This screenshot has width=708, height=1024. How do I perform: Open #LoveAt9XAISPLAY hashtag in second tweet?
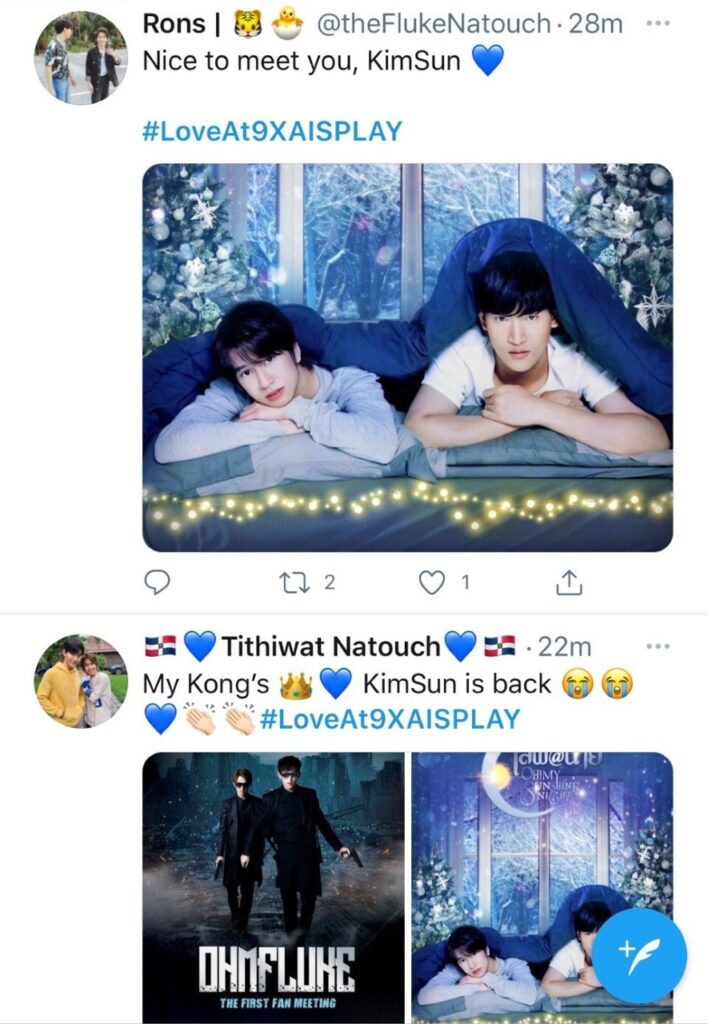click(389, 718)
